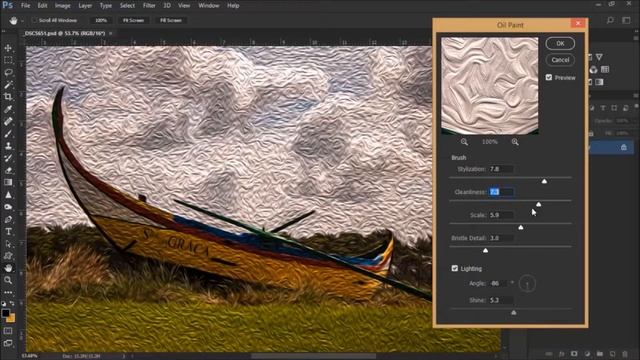Click the Stylization value field
Image resolution: width=640 pixels, height=360 pixels.
click(501, 169)
